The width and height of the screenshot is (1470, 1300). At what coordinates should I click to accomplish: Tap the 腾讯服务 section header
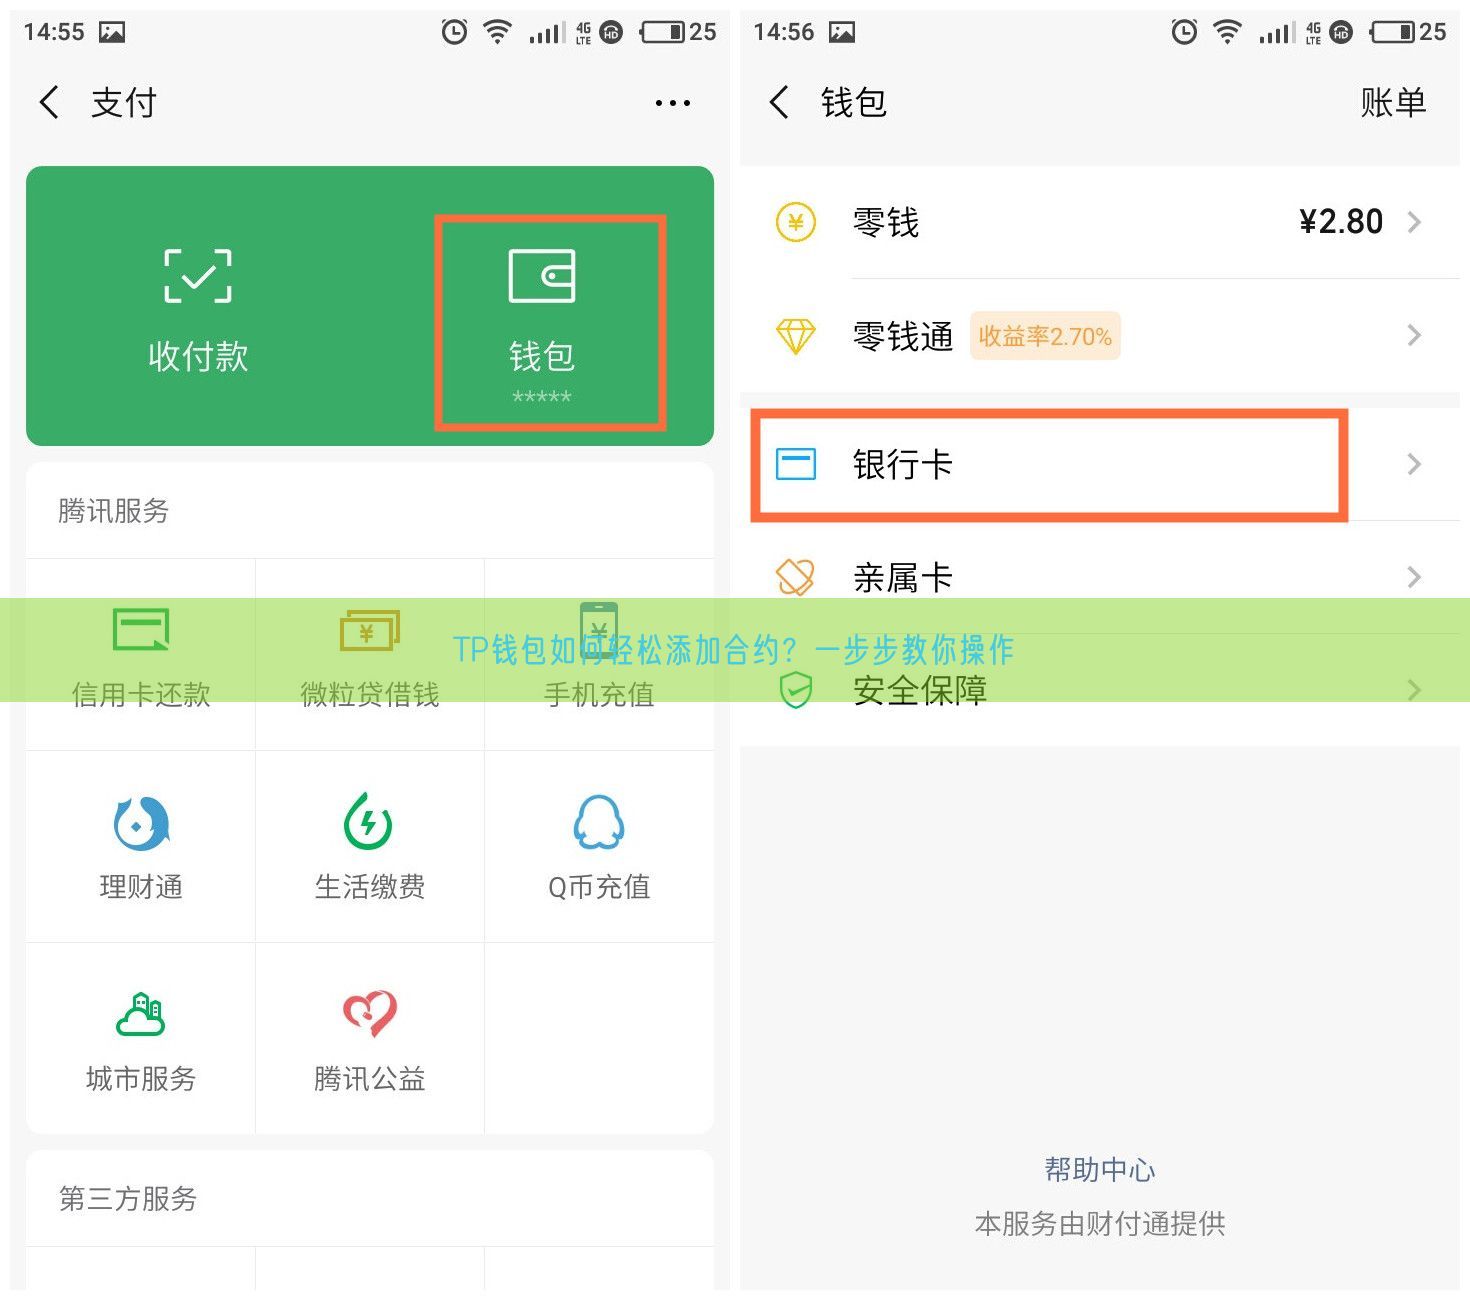click(x=114, y=511)
